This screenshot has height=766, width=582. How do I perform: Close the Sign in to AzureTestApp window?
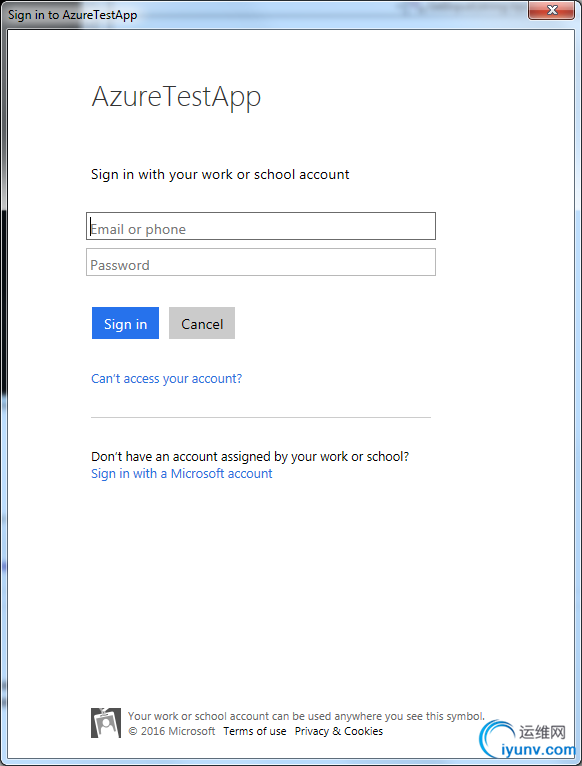pyautogui.click(x=551, y=10)
